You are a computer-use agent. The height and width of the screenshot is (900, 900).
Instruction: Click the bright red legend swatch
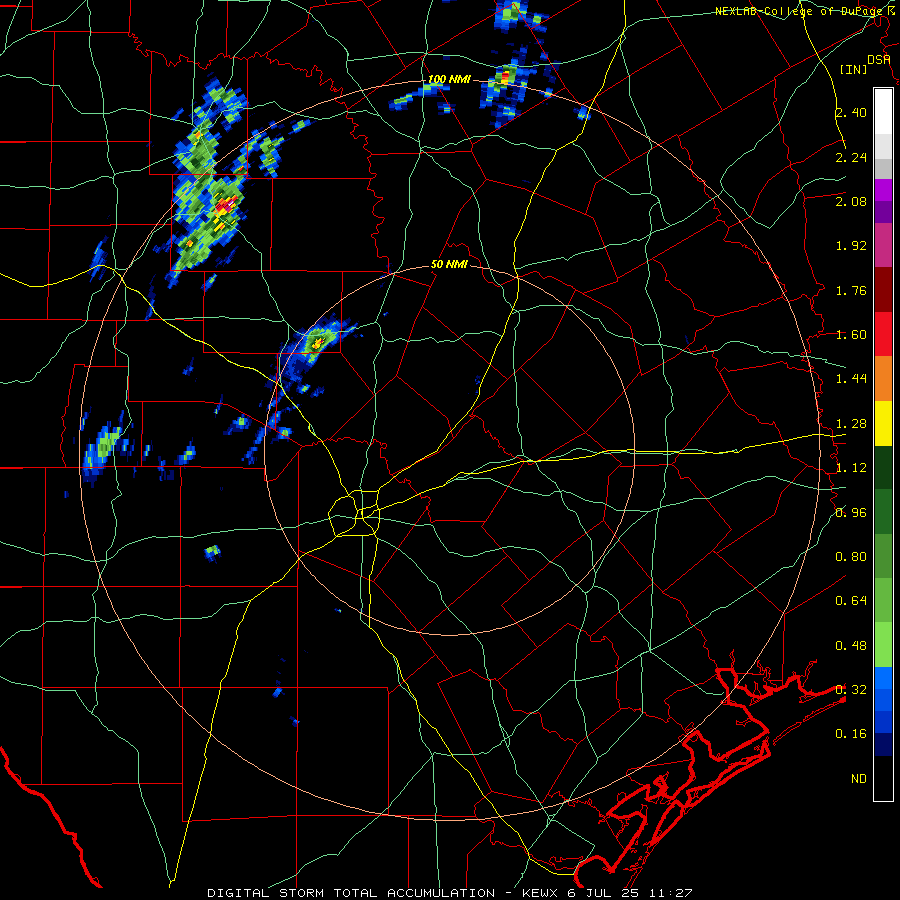[x=883, y=334]
